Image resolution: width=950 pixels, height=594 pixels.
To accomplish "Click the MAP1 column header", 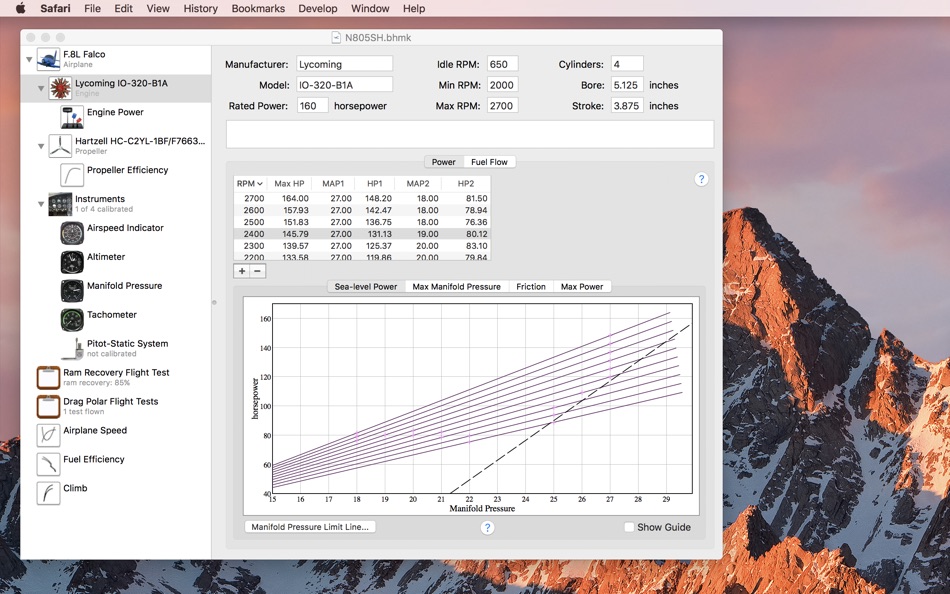I will point(333,184).
